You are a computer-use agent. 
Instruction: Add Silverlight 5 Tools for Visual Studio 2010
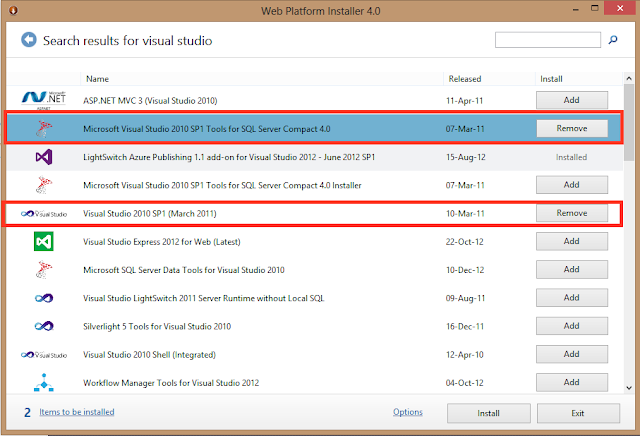(572, 326)
